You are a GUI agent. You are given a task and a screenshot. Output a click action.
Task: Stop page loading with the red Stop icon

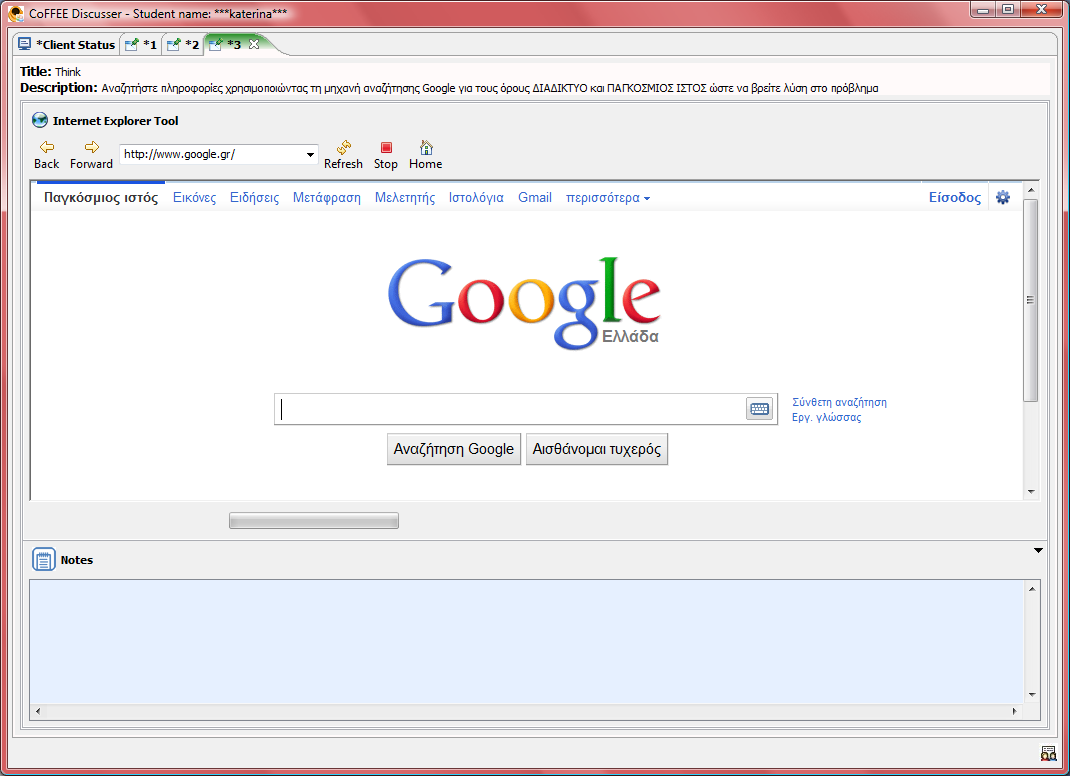click(x=386, y=147)
